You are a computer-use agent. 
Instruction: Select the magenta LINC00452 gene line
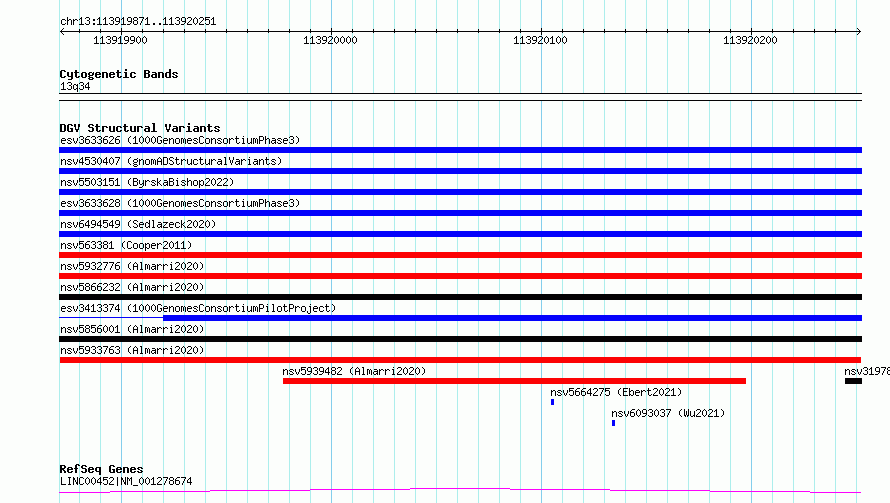pyautogui.click(x=460, y=491)
